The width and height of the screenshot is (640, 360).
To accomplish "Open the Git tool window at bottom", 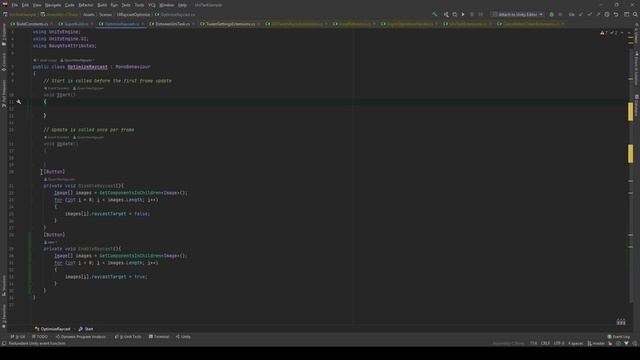I will pos(18,337).
